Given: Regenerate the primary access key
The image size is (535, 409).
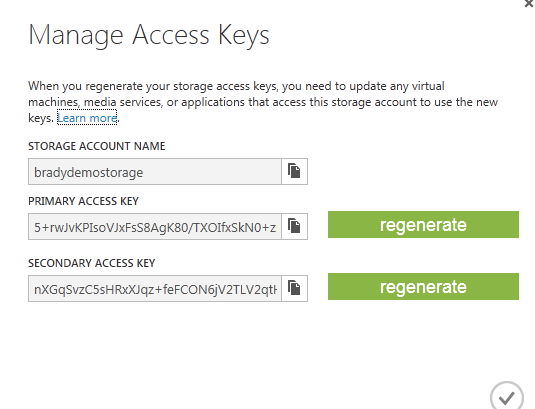Looking at the screenshot, I should click(423, 224).
